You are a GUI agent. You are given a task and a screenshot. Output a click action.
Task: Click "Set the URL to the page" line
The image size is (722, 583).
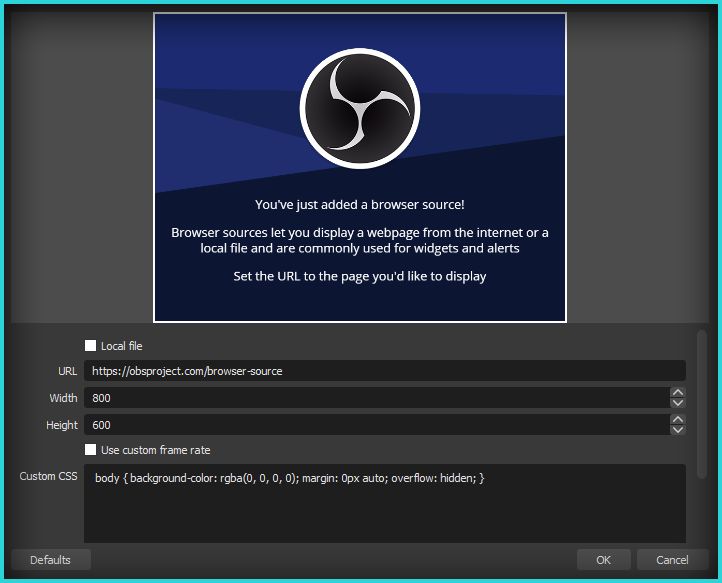[x=360, y=276]
